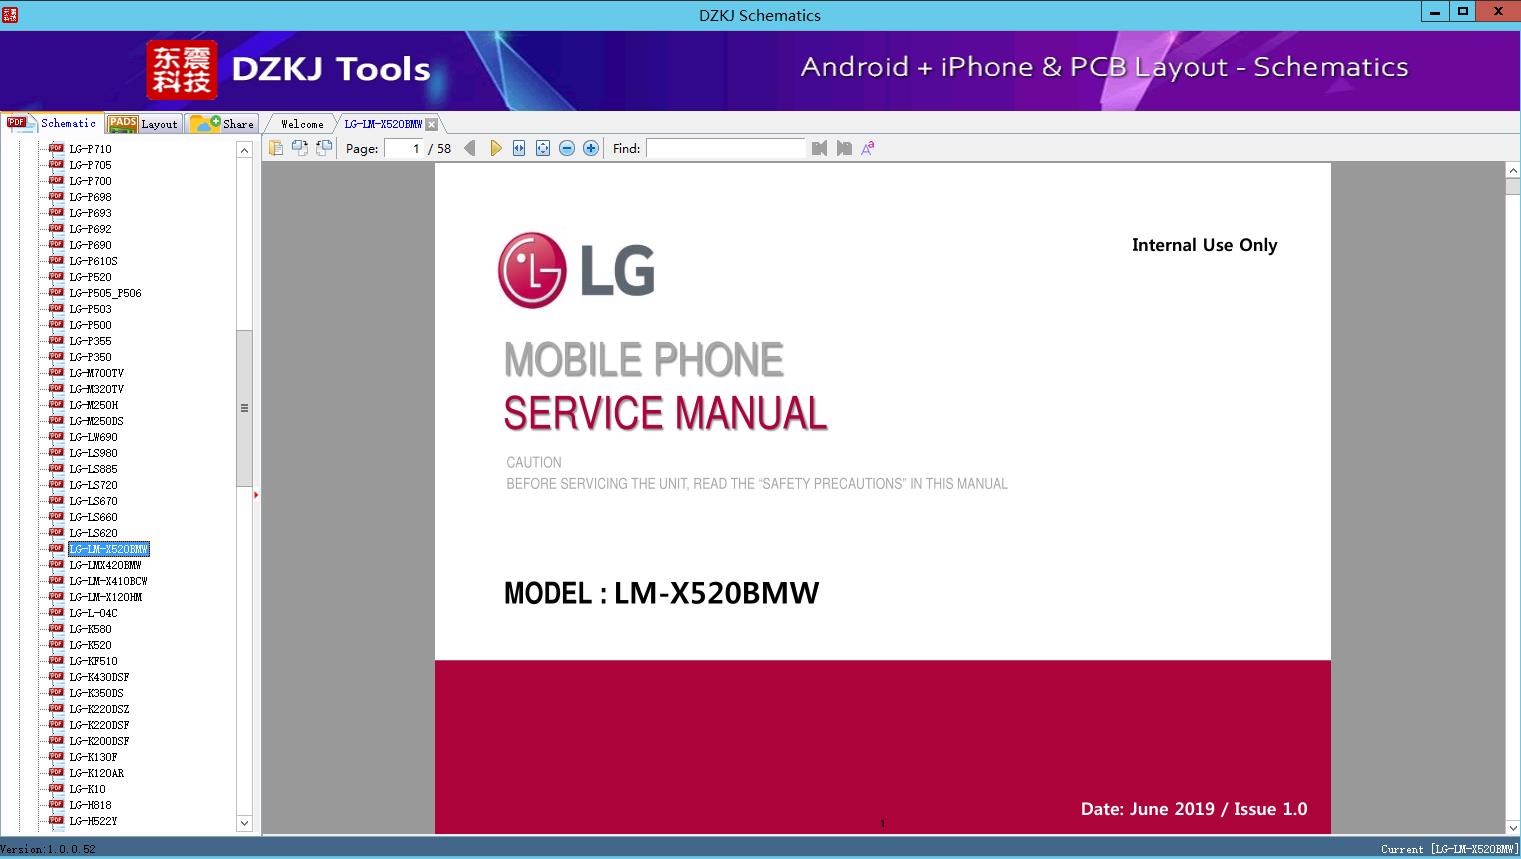This screenshot has height=859, width=1521.
Task: Go to previous page with gray arrow
Action: tap(471, 147)
